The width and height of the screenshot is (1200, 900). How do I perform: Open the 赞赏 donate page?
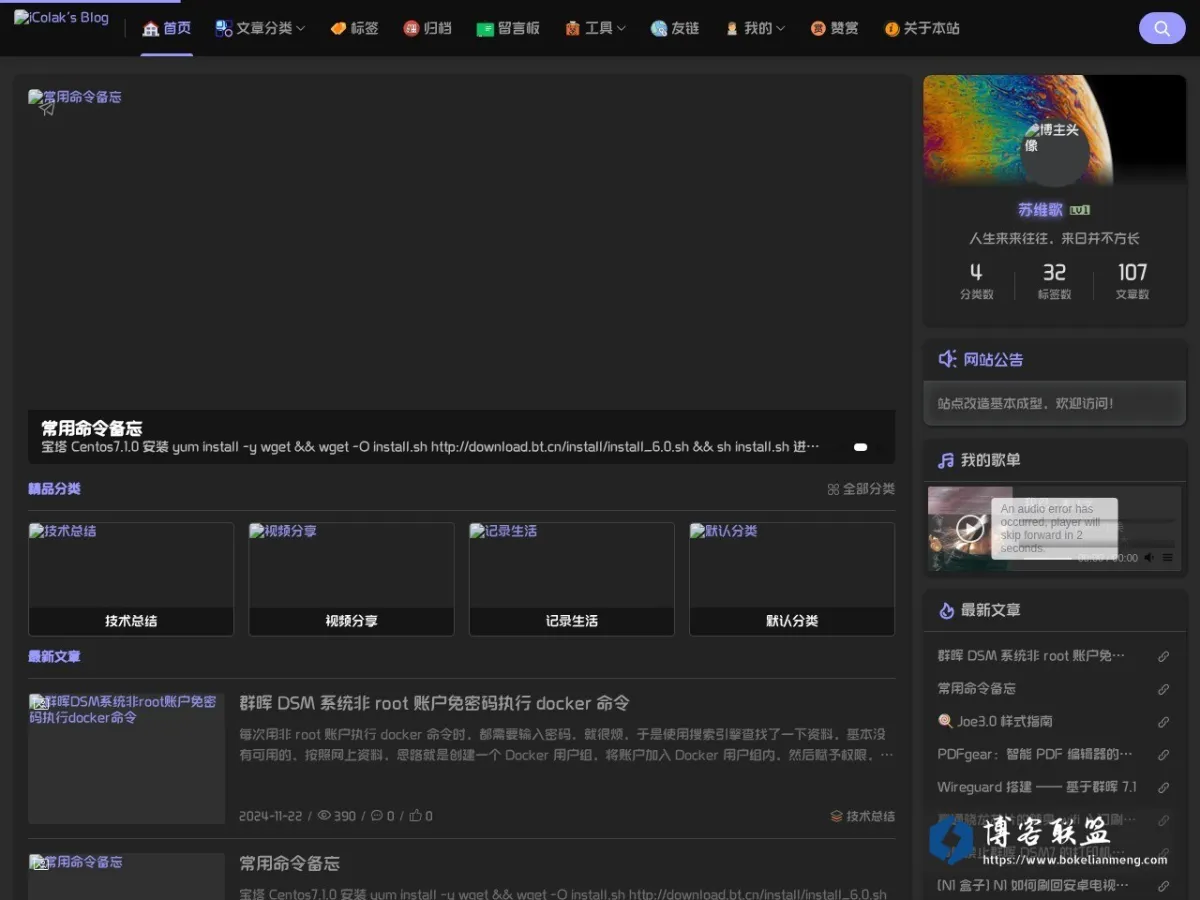(834, 28)
